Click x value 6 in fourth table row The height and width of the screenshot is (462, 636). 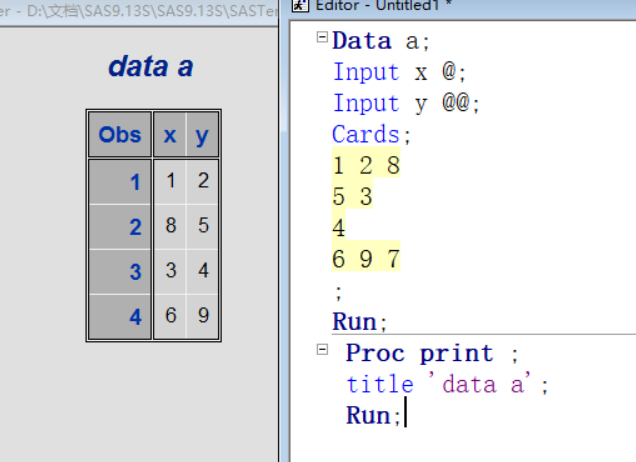point(170,316)
